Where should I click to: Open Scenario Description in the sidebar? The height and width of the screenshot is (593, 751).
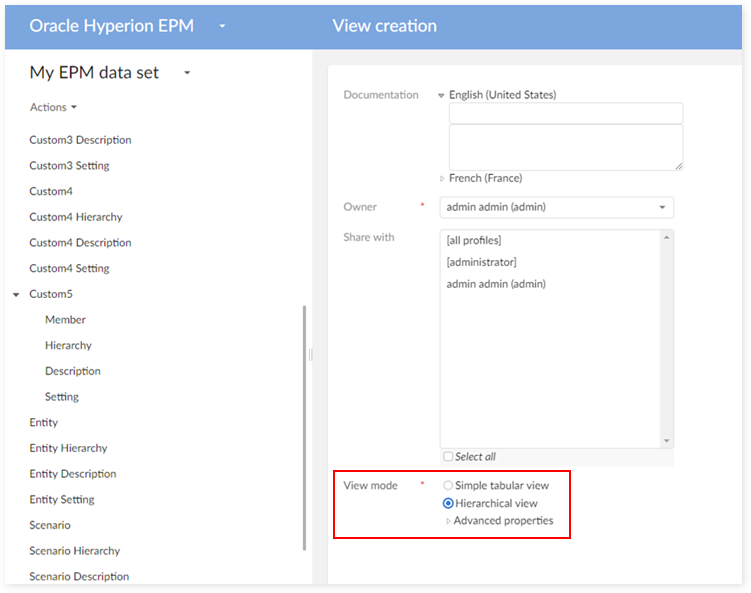(x=79, y=576)
